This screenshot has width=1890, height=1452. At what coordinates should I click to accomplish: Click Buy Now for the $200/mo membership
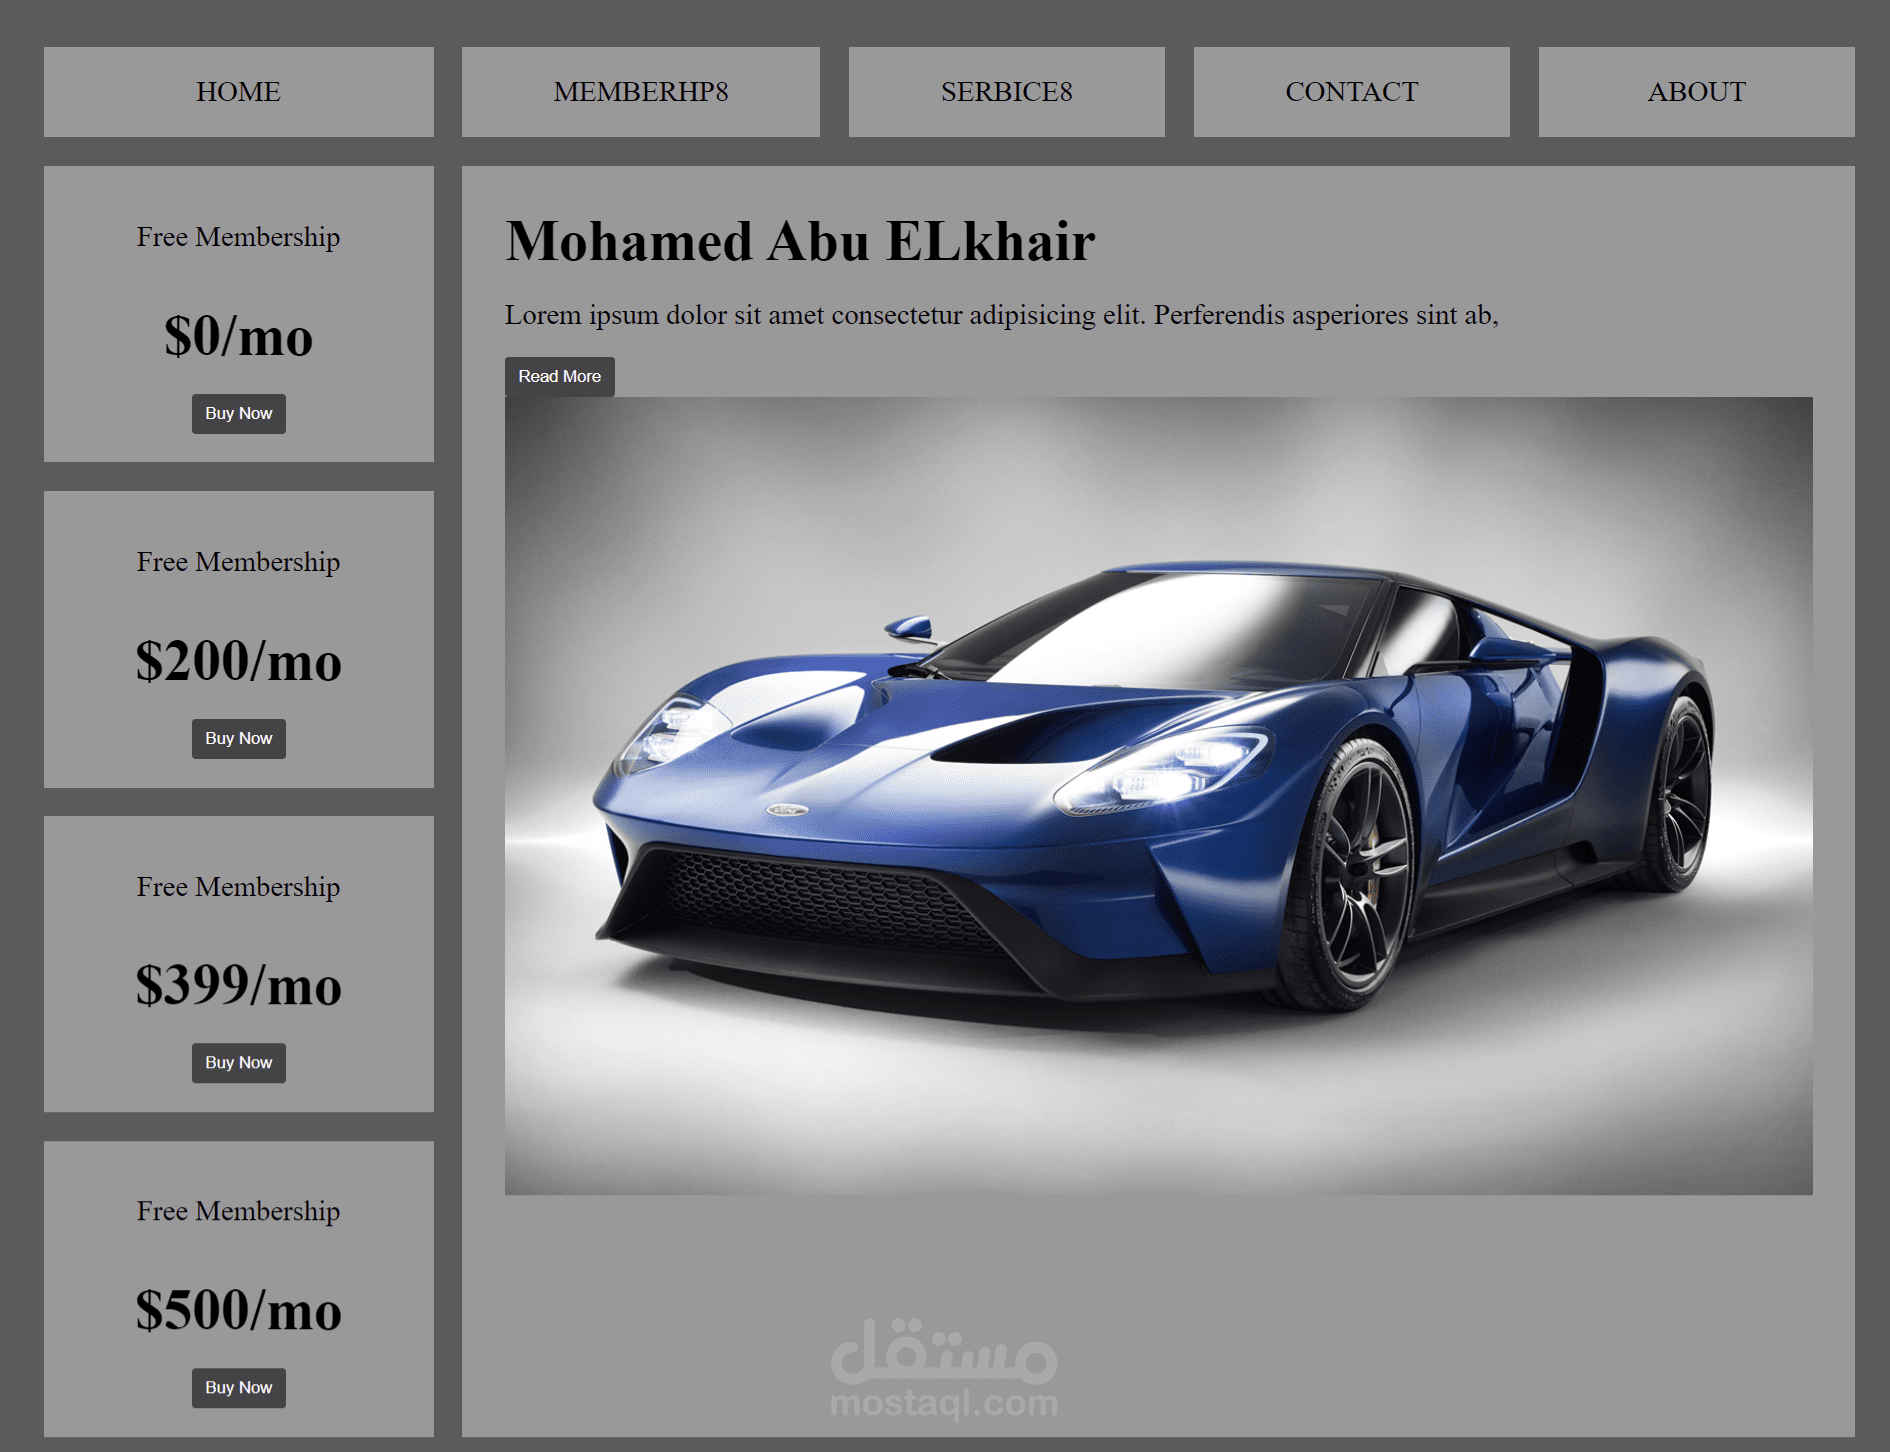click(x=238, y=738)
